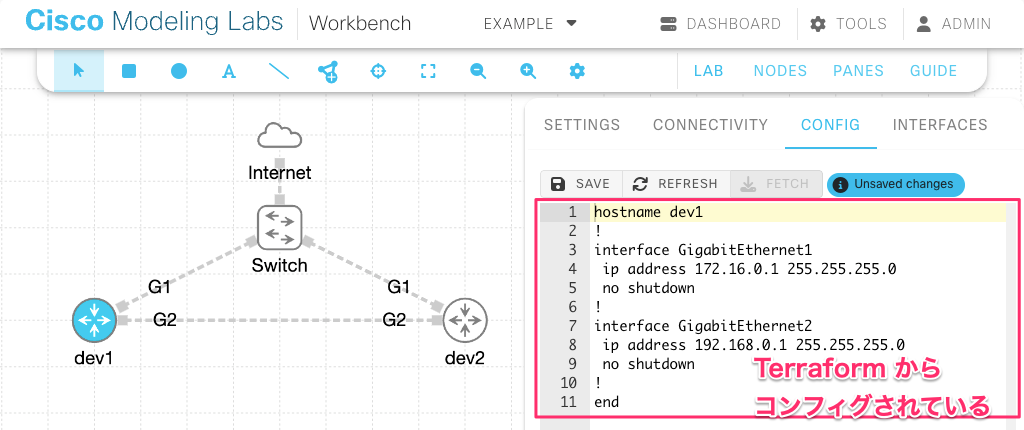1024x430 pixels.
Task: Click line number 5 in editor gutter
Action: 573,288
